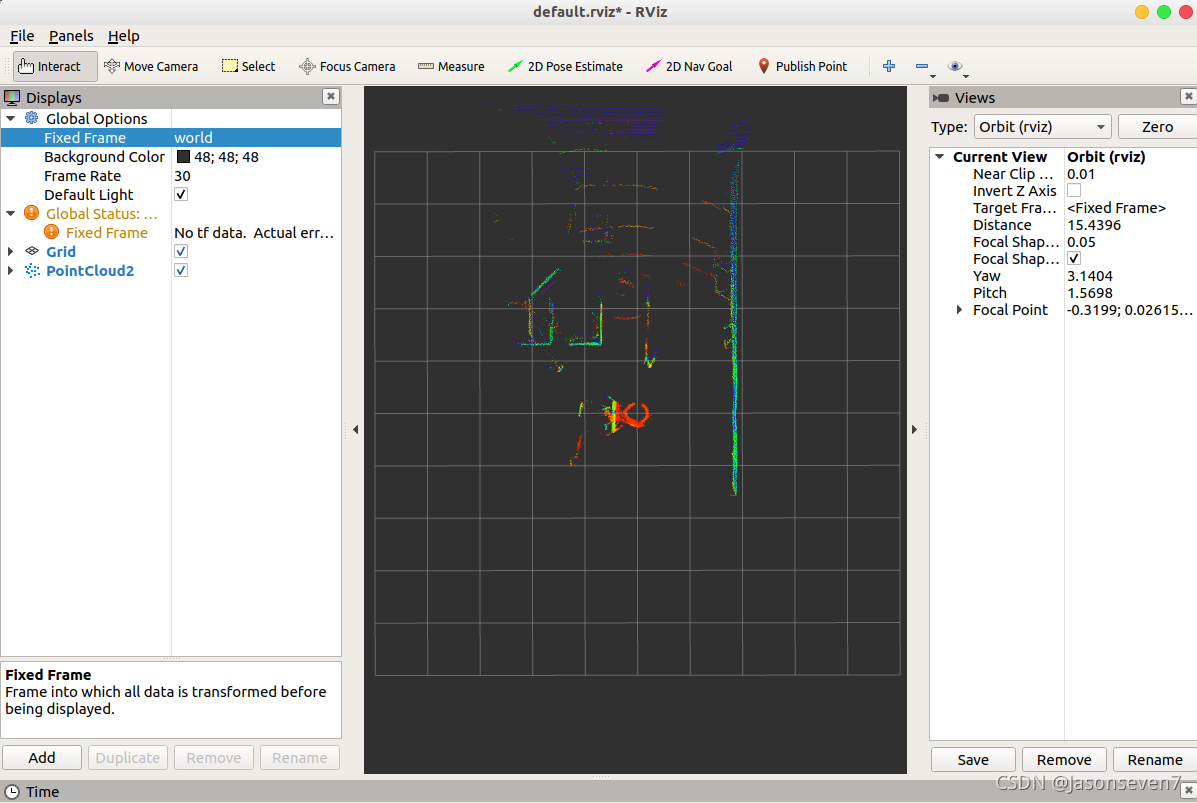Expand the PointCloud2 display properties
The width and height of the screenshot is (1197, 803).
pos(11,270)
